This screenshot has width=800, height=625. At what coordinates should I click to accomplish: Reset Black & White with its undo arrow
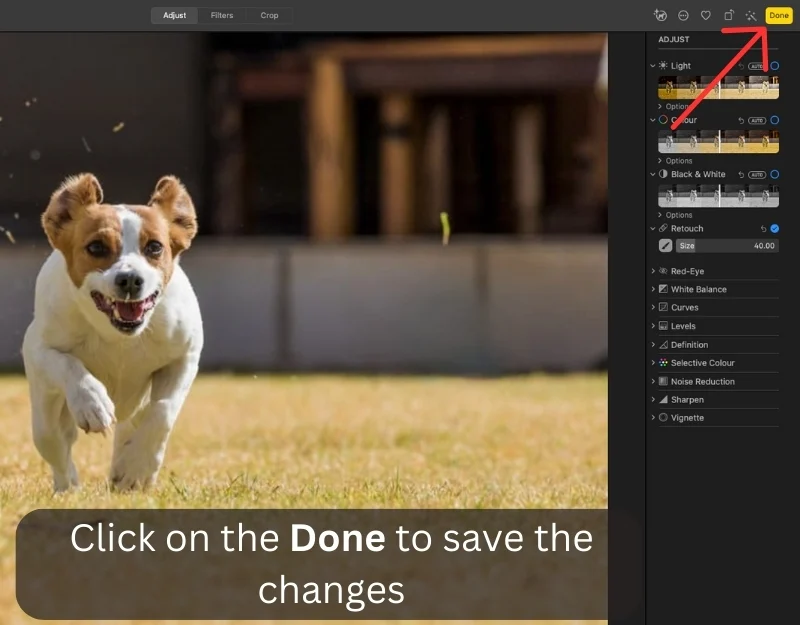(741, 174)
